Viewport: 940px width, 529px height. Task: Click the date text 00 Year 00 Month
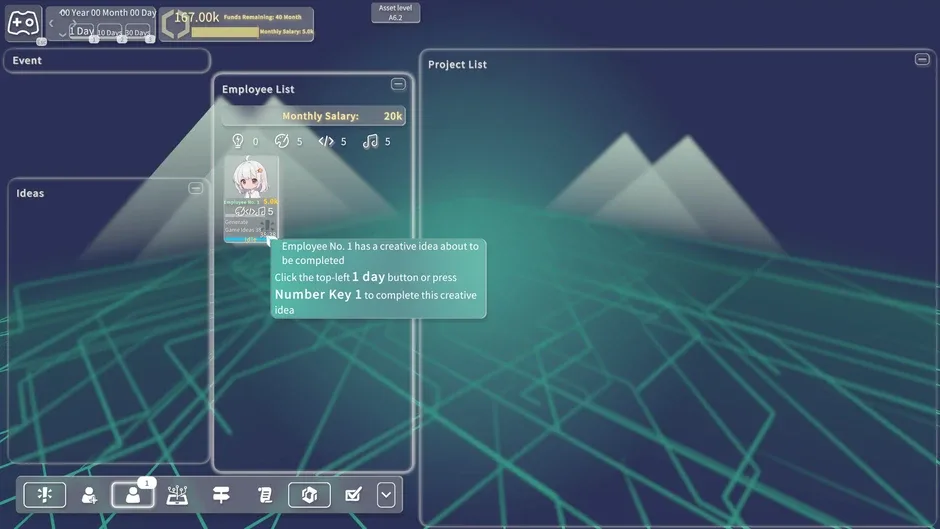click(108, 13)
